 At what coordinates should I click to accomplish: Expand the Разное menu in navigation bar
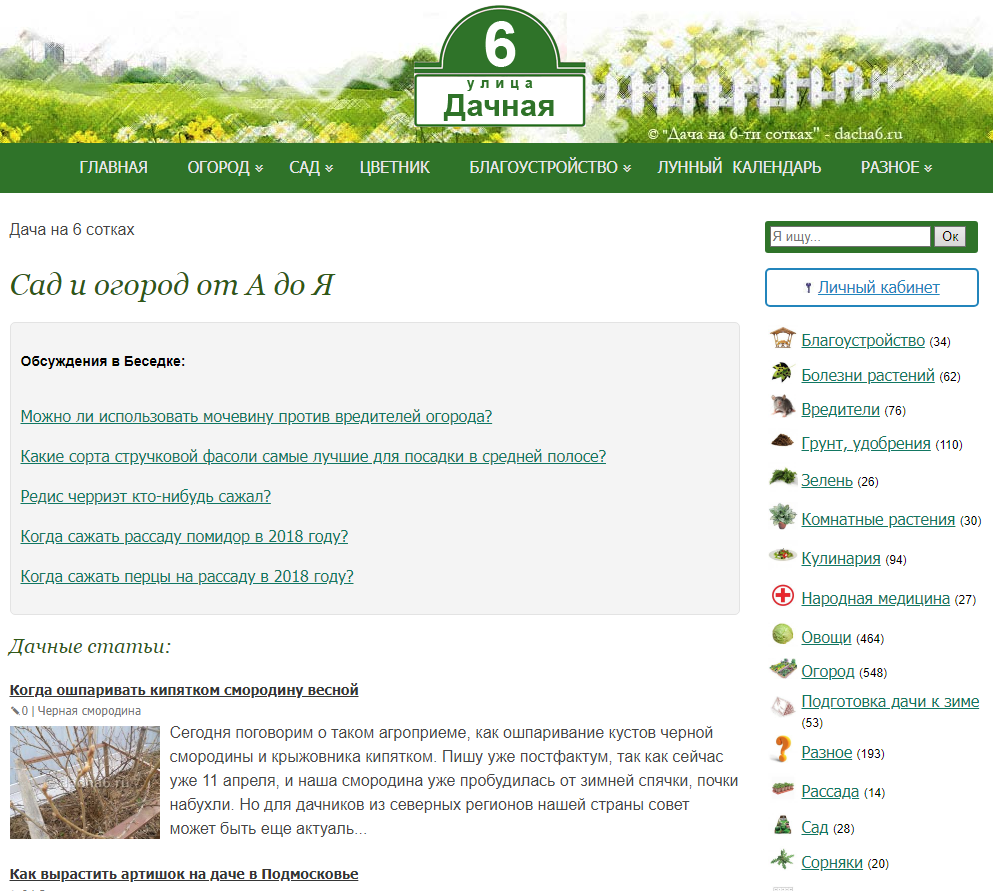[x=896, y=168]
